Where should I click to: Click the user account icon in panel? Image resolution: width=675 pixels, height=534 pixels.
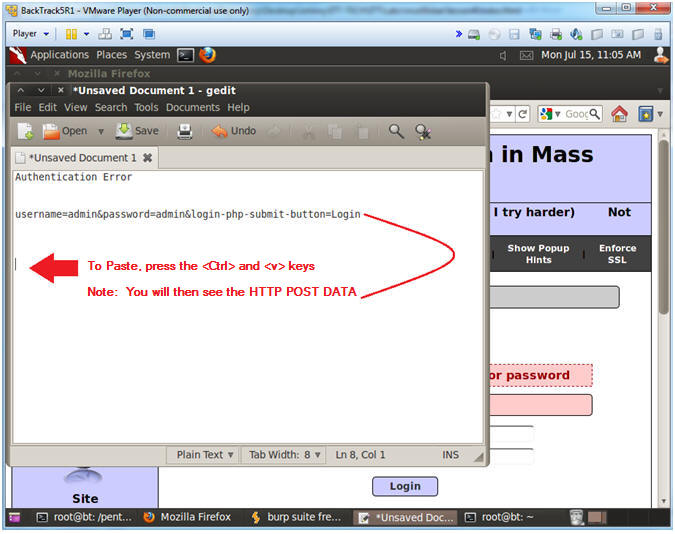[x=661, y=55]
